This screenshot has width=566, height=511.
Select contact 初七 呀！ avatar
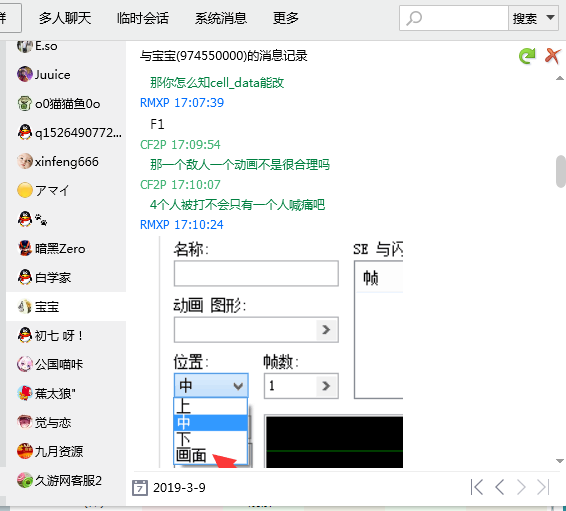point(25,335)
